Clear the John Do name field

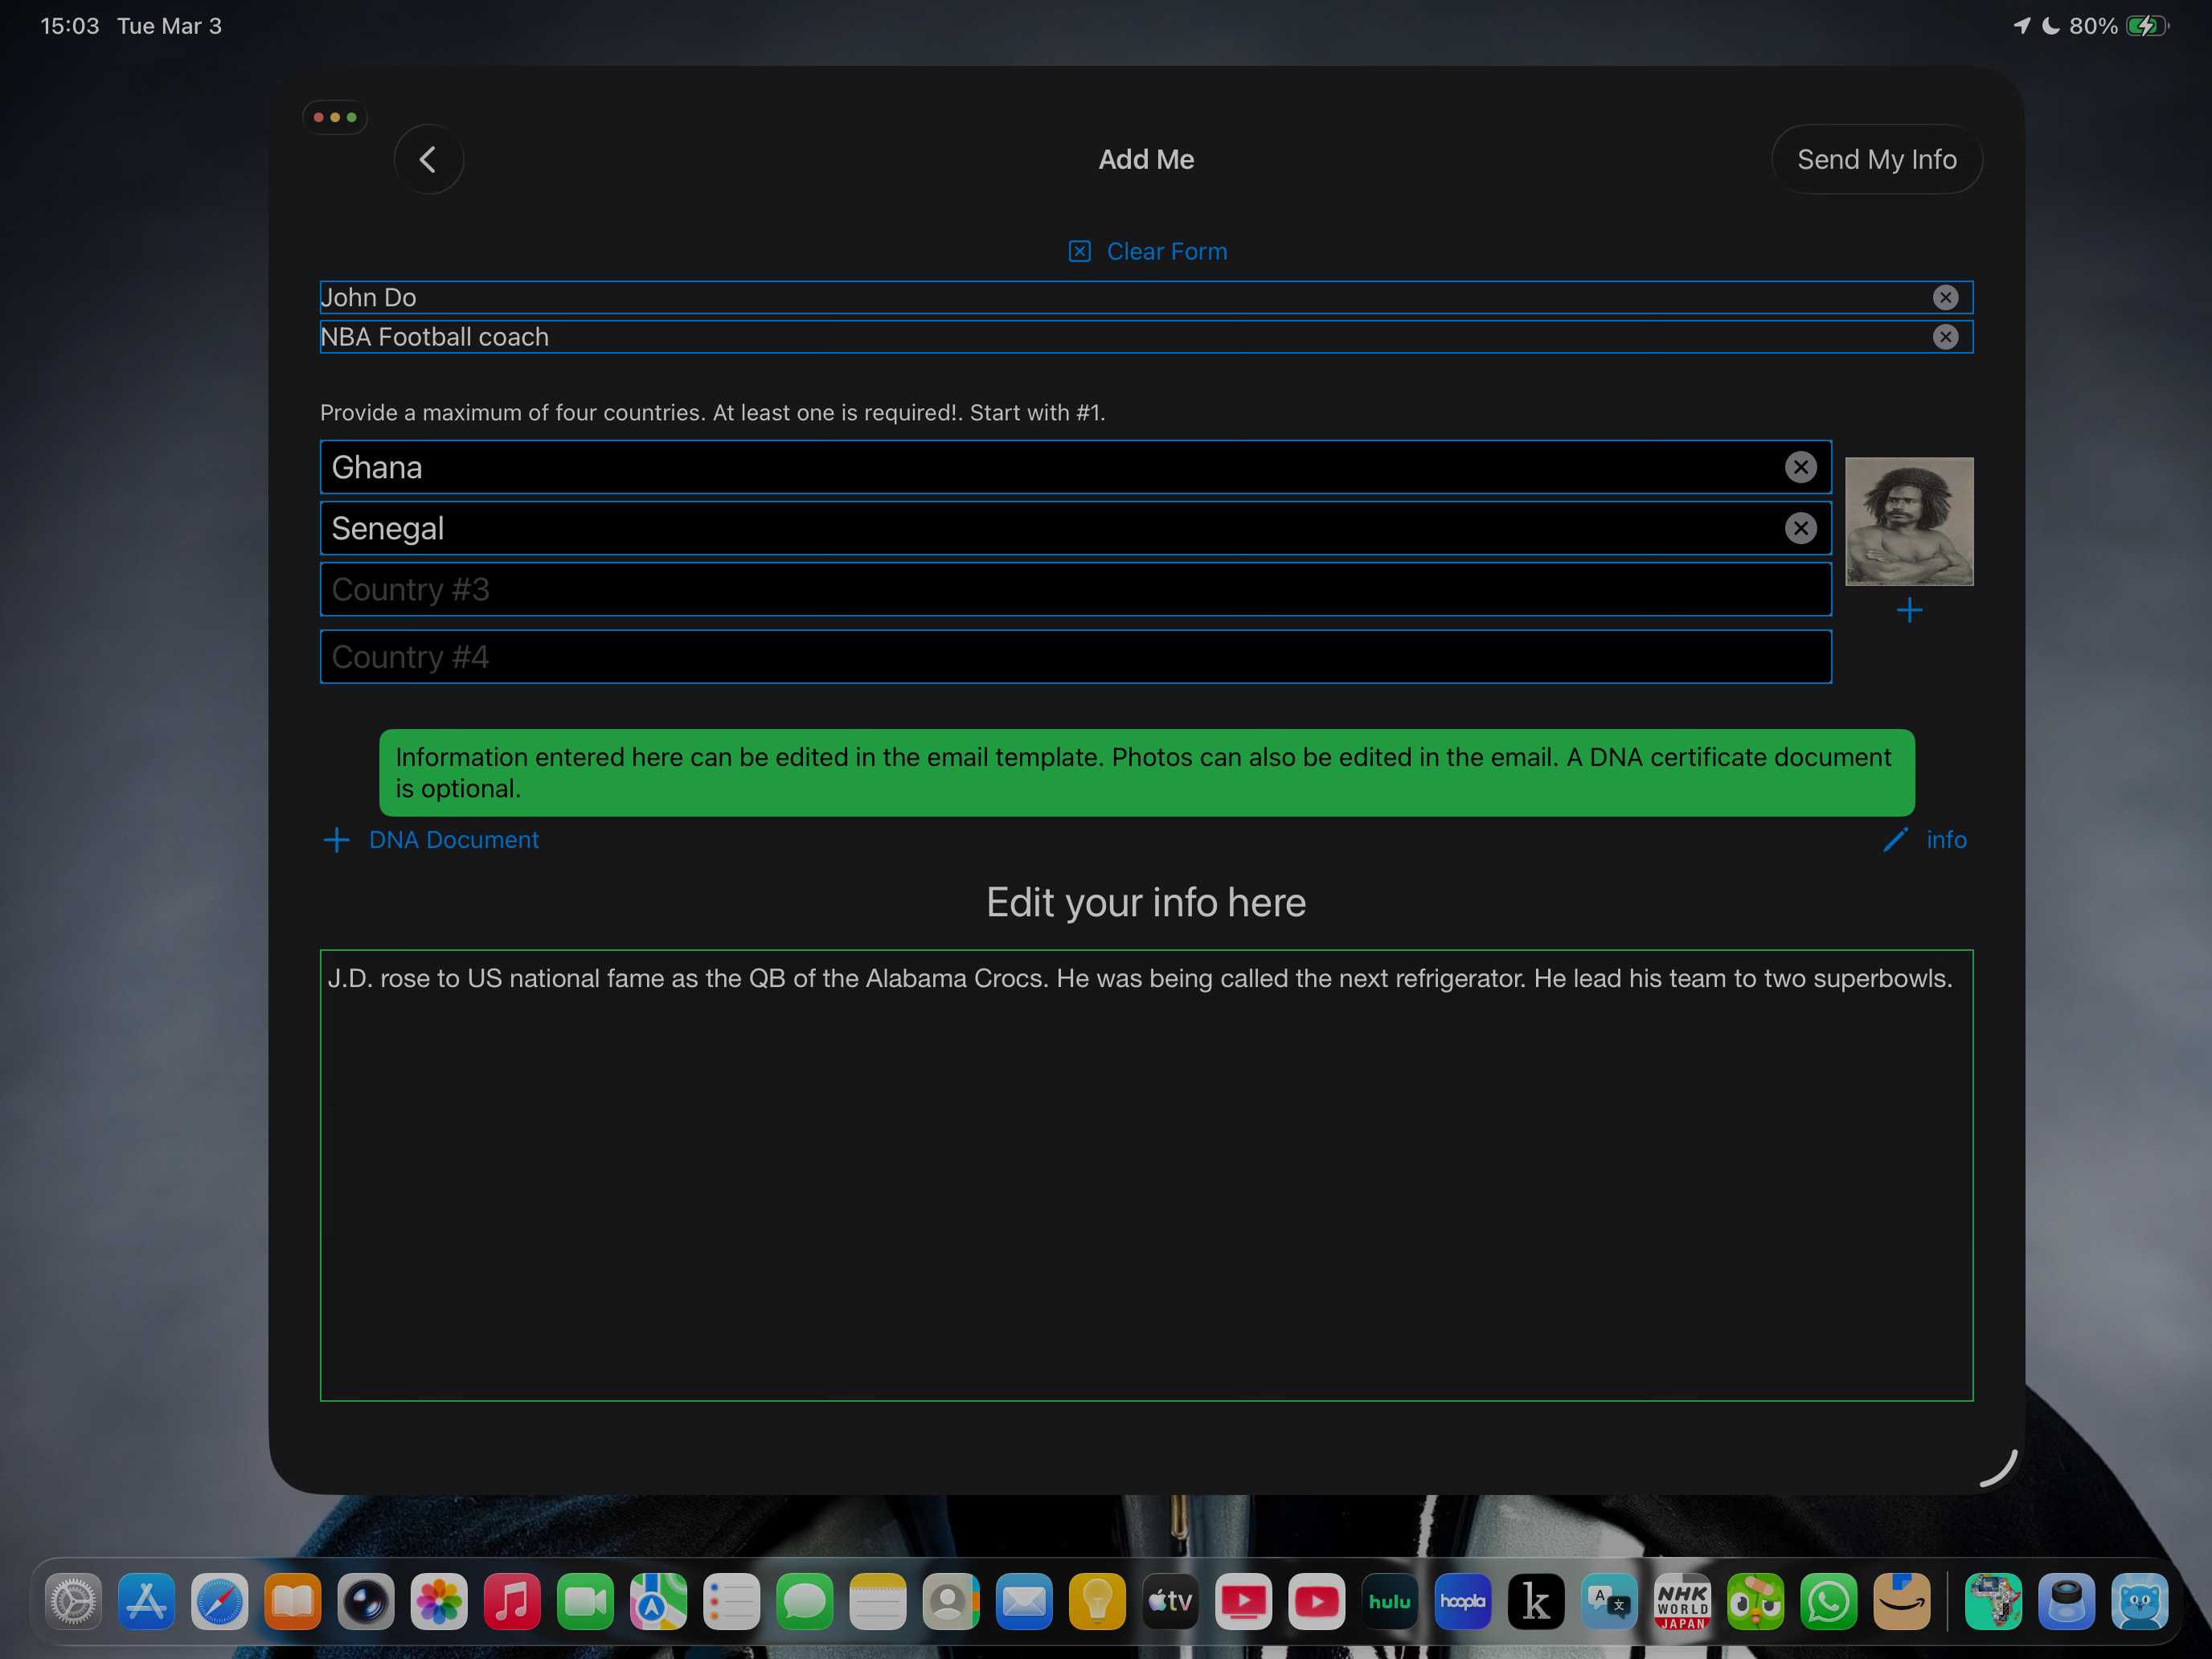1945,297
